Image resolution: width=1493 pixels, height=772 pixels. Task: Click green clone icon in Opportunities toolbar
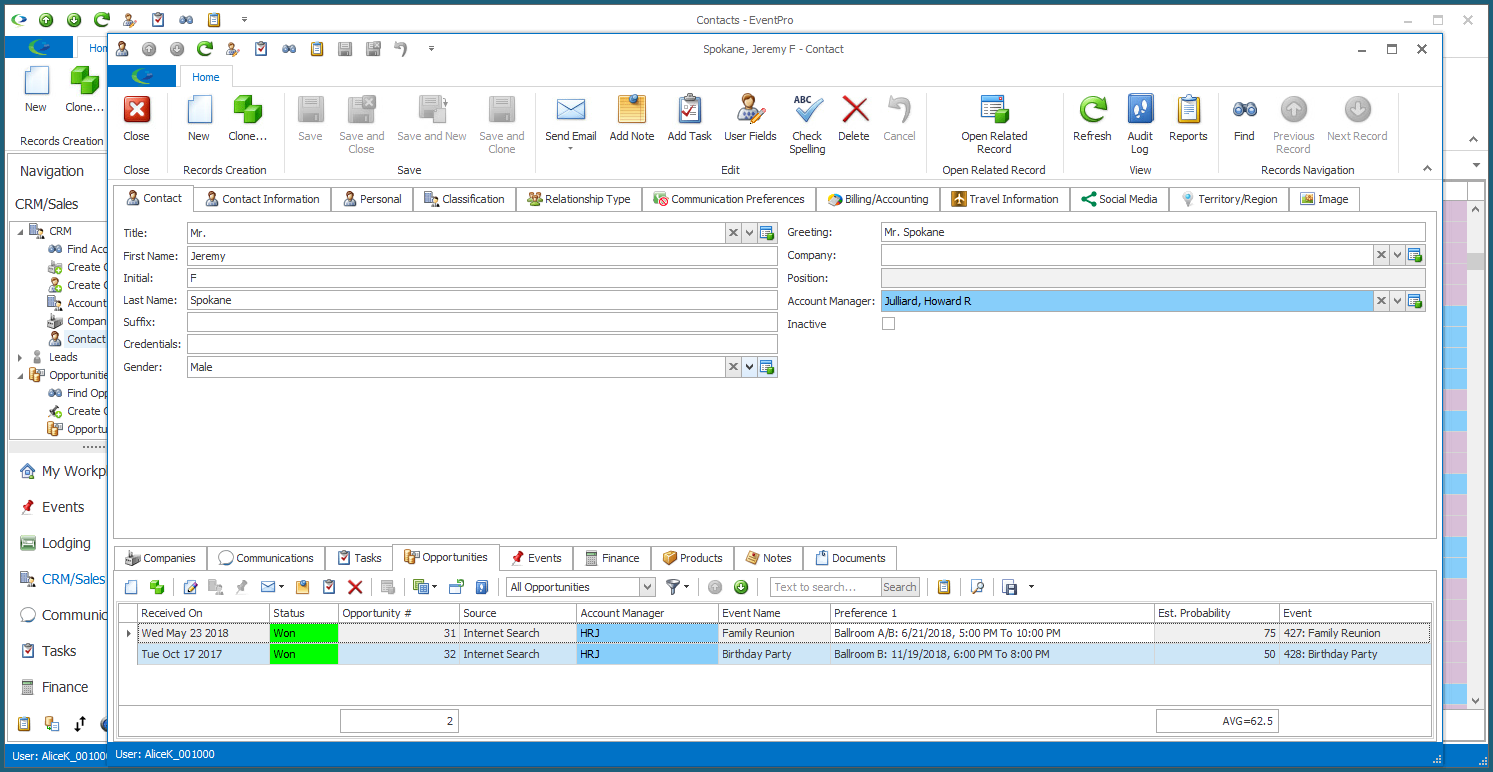coord(156,587)
